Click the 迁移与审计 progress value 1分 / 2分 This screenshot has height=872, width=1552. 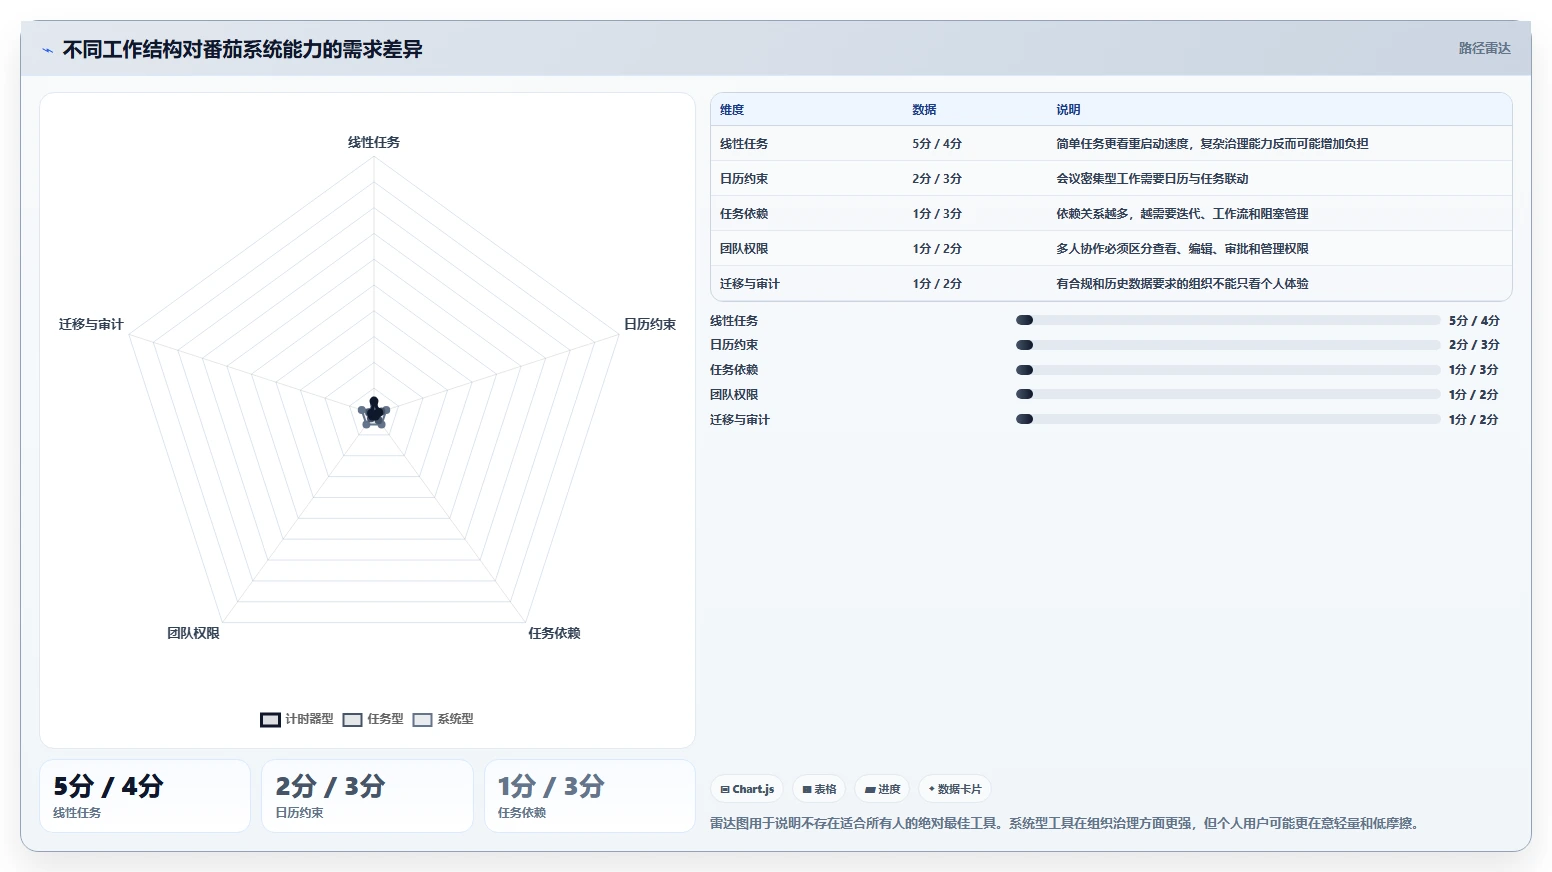click(x=1473, y=420)
